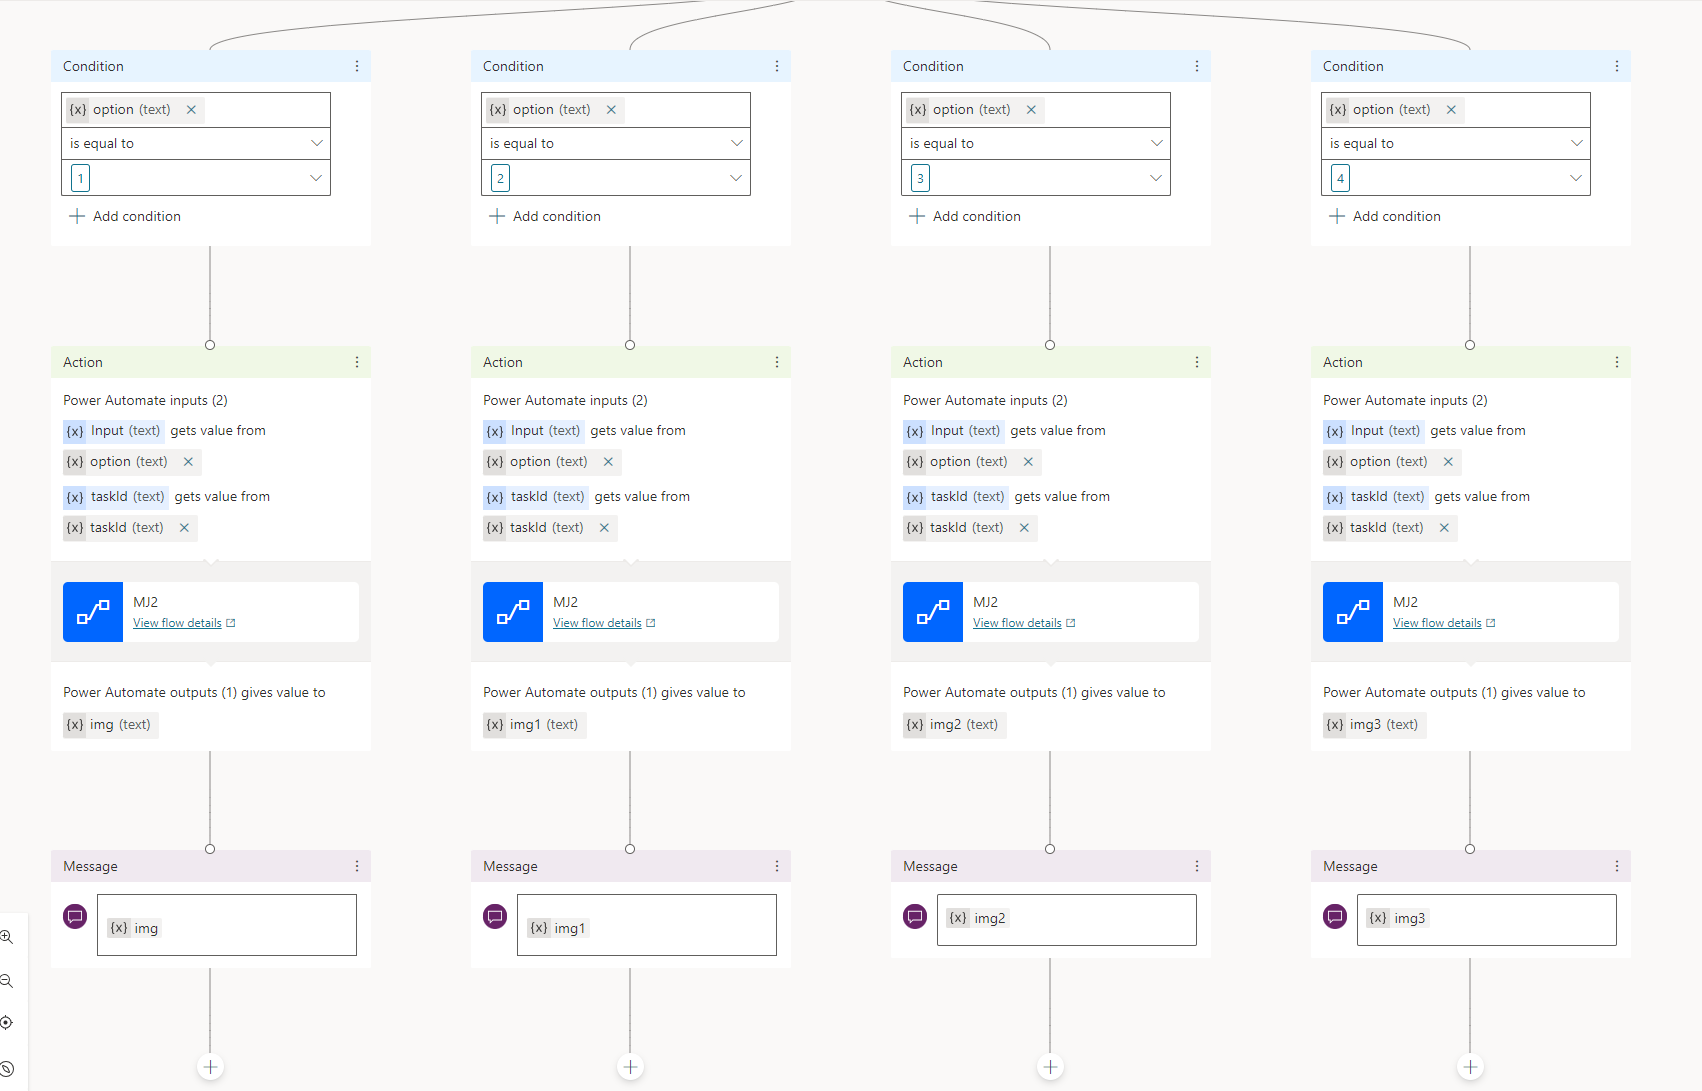1702x1091 pixels.
Task: Add a node below the img2 message
Action: coord(1050,1067)
